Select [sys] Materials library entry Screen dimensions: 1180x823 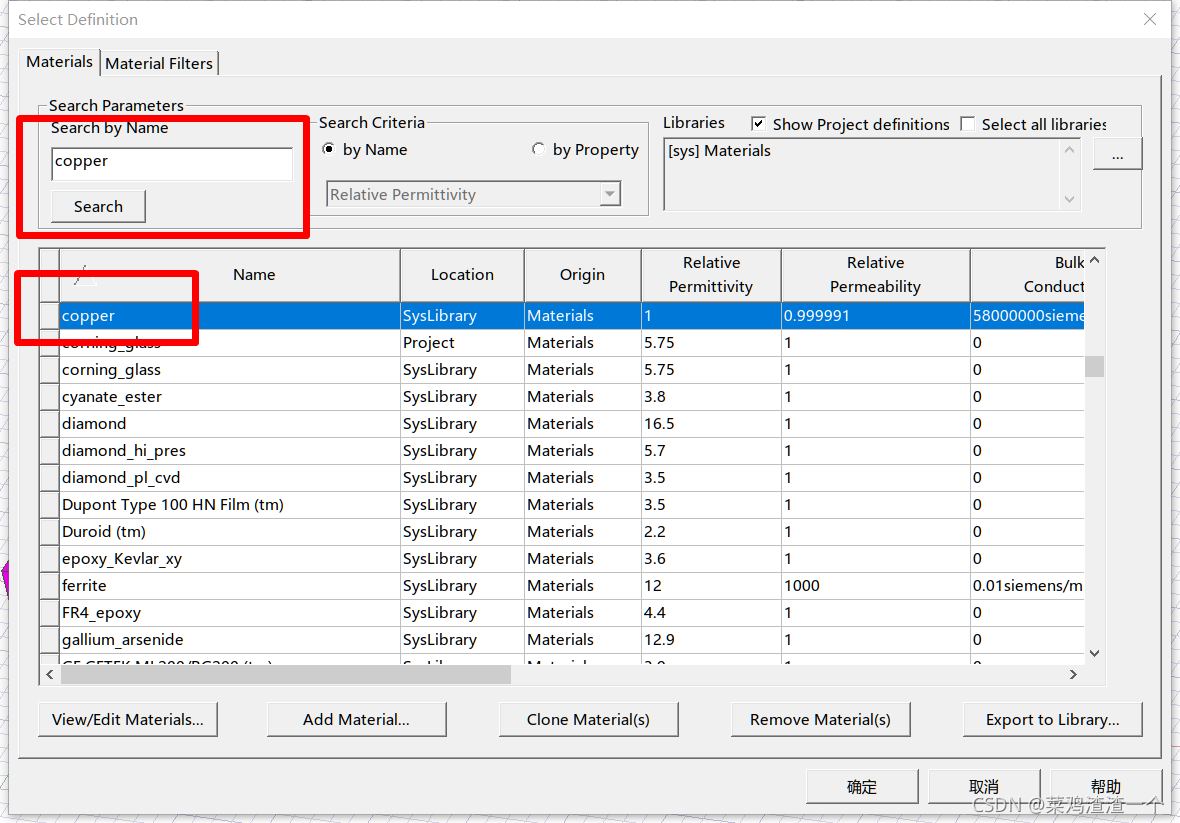pyautogui.click(x=719, y=150)
